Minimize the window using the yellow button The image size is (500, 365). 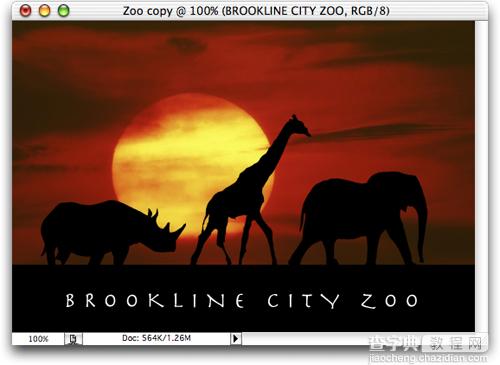pos(44,11)
